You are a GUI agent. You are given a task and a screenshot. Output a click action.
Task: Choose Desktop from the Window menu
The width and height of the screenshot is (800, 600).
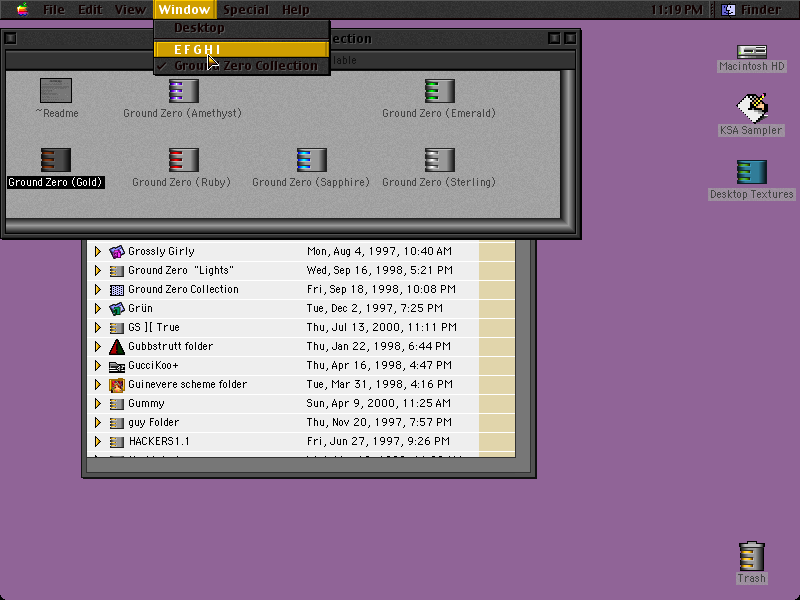(242, 28)
